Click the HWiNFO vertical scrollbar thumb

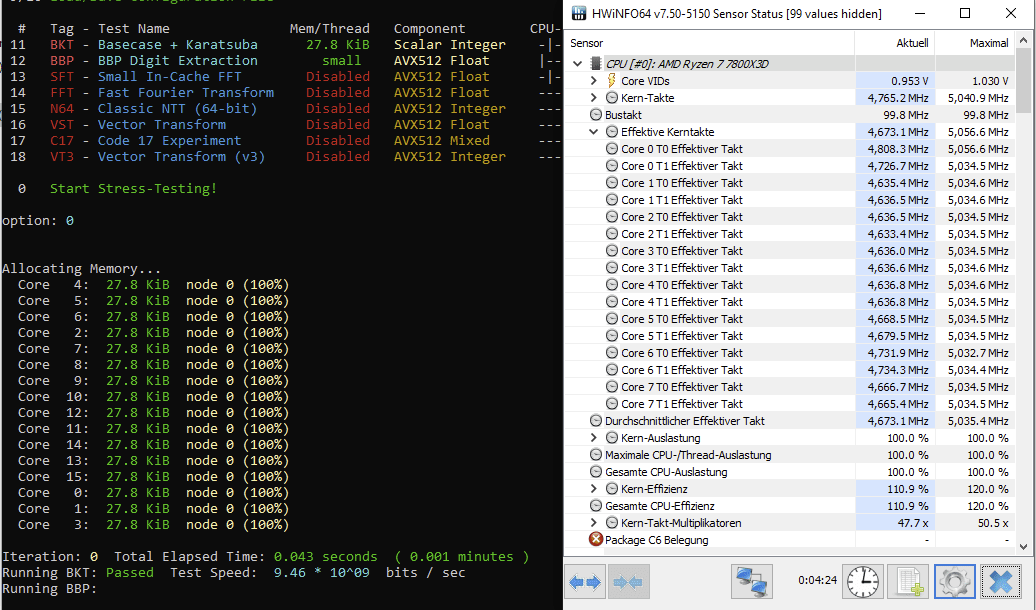click(1023, 79)
